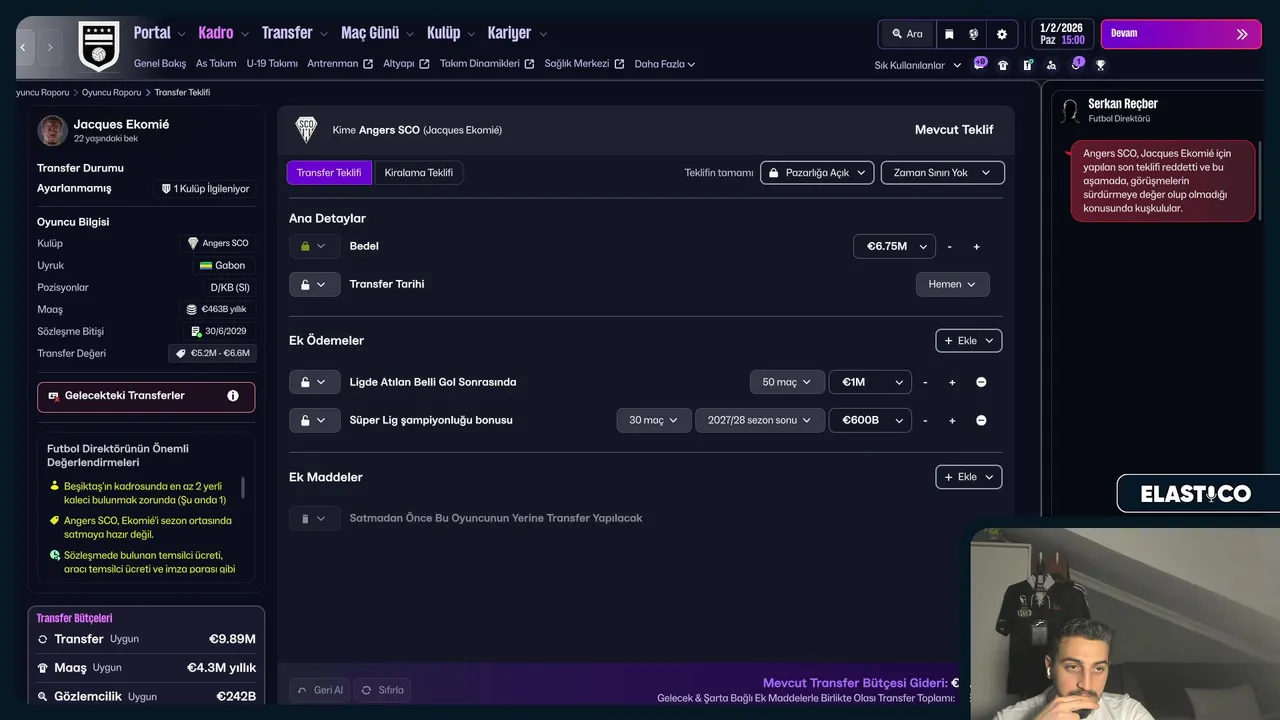This screenshot has height=720, width=1280.
Task: Decrease the €600B championship bonus
Action: click(925, 420)
